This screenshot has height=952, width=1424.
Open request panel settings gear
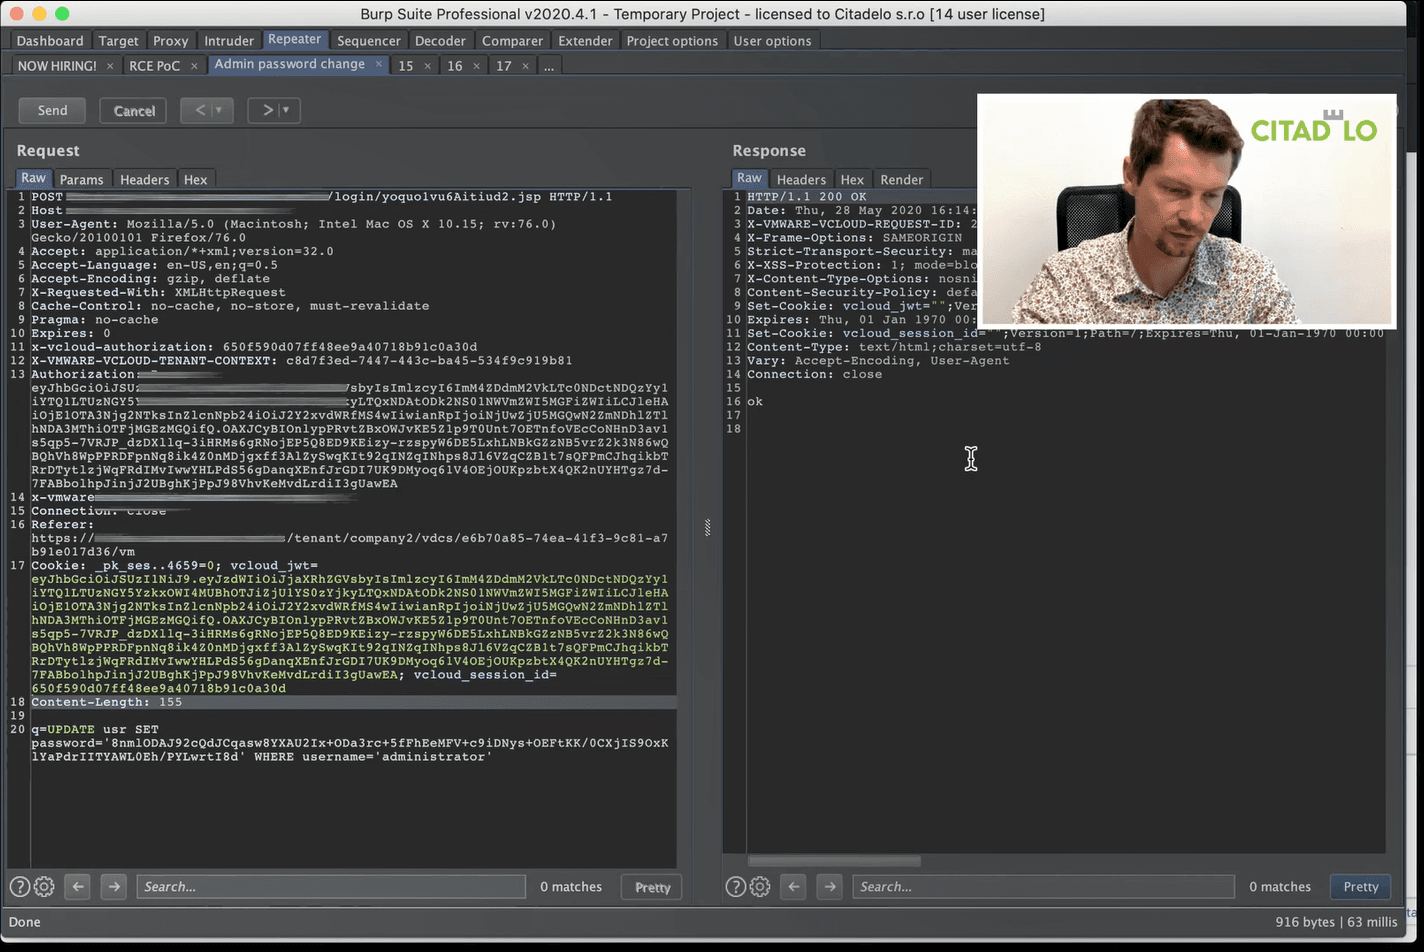point(44,886)
